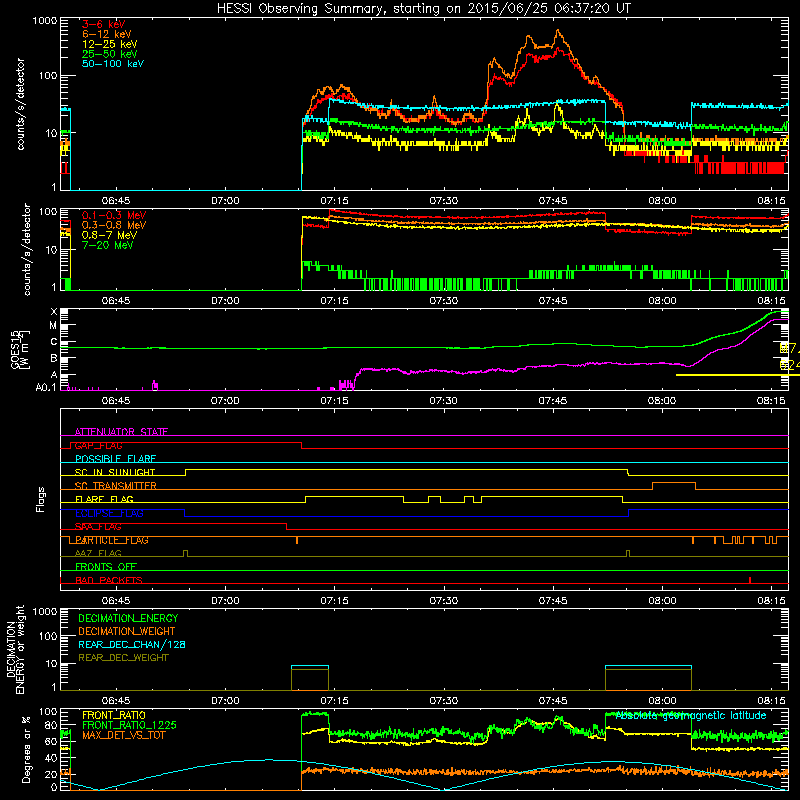Click 08:00 tick under the GOES plot
The width and height of the screenshot is (800, 800).
pyautogui.click(x=662, y=401)
